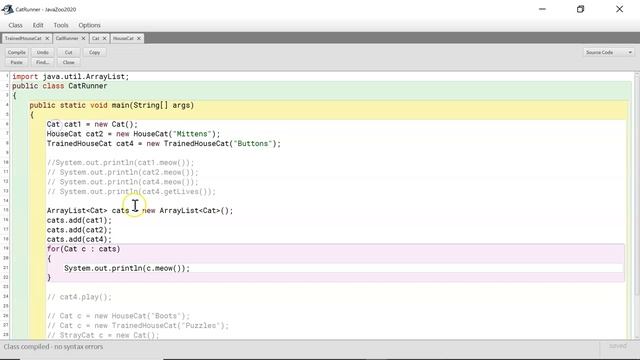The image size is (640, 360).
Task: Click the 'cats.add(cat2);' line
Action: [79, 230]
